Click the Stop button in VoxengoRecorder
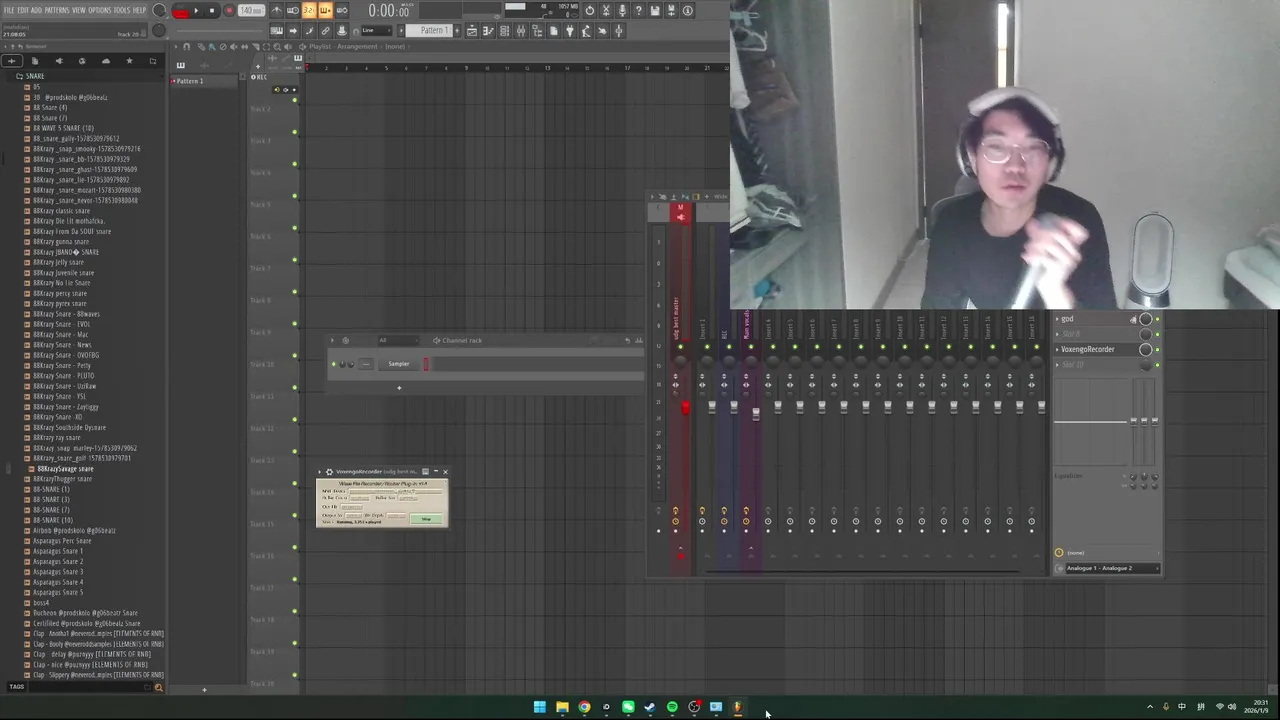 [426, 519]
